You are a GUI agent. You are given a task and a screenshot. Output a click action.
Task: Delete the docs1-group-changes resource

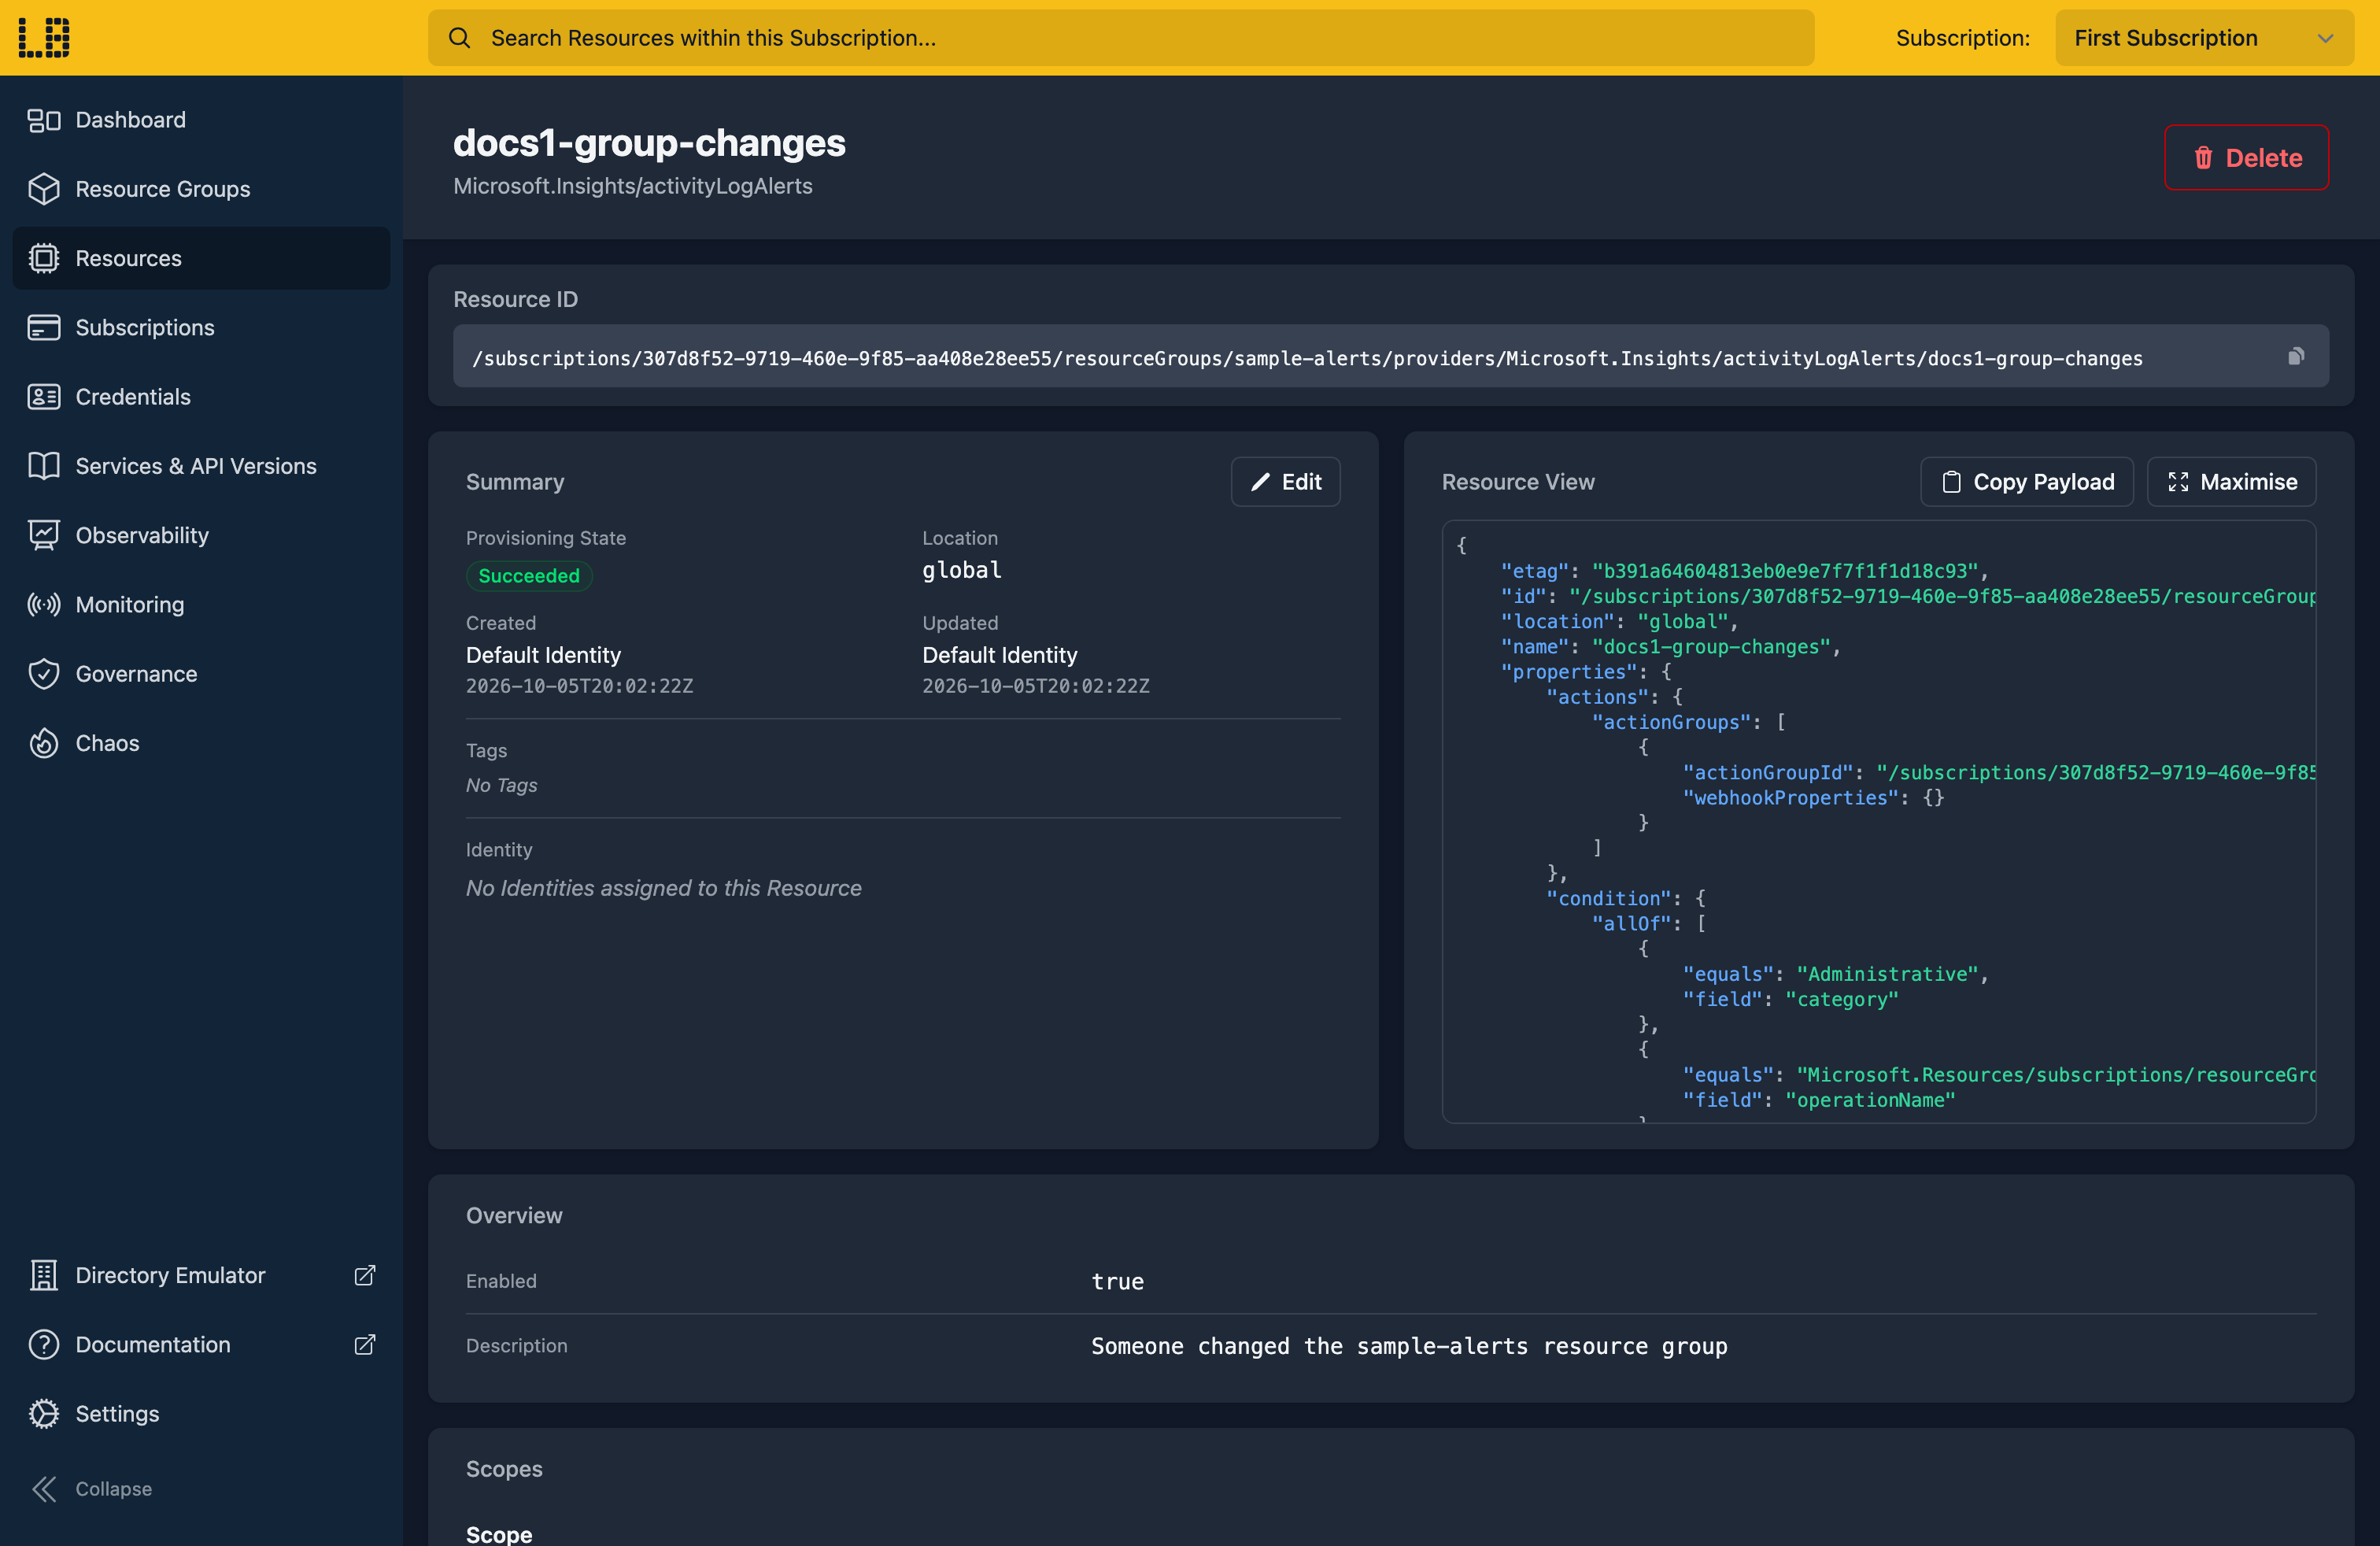(2246, 158)
